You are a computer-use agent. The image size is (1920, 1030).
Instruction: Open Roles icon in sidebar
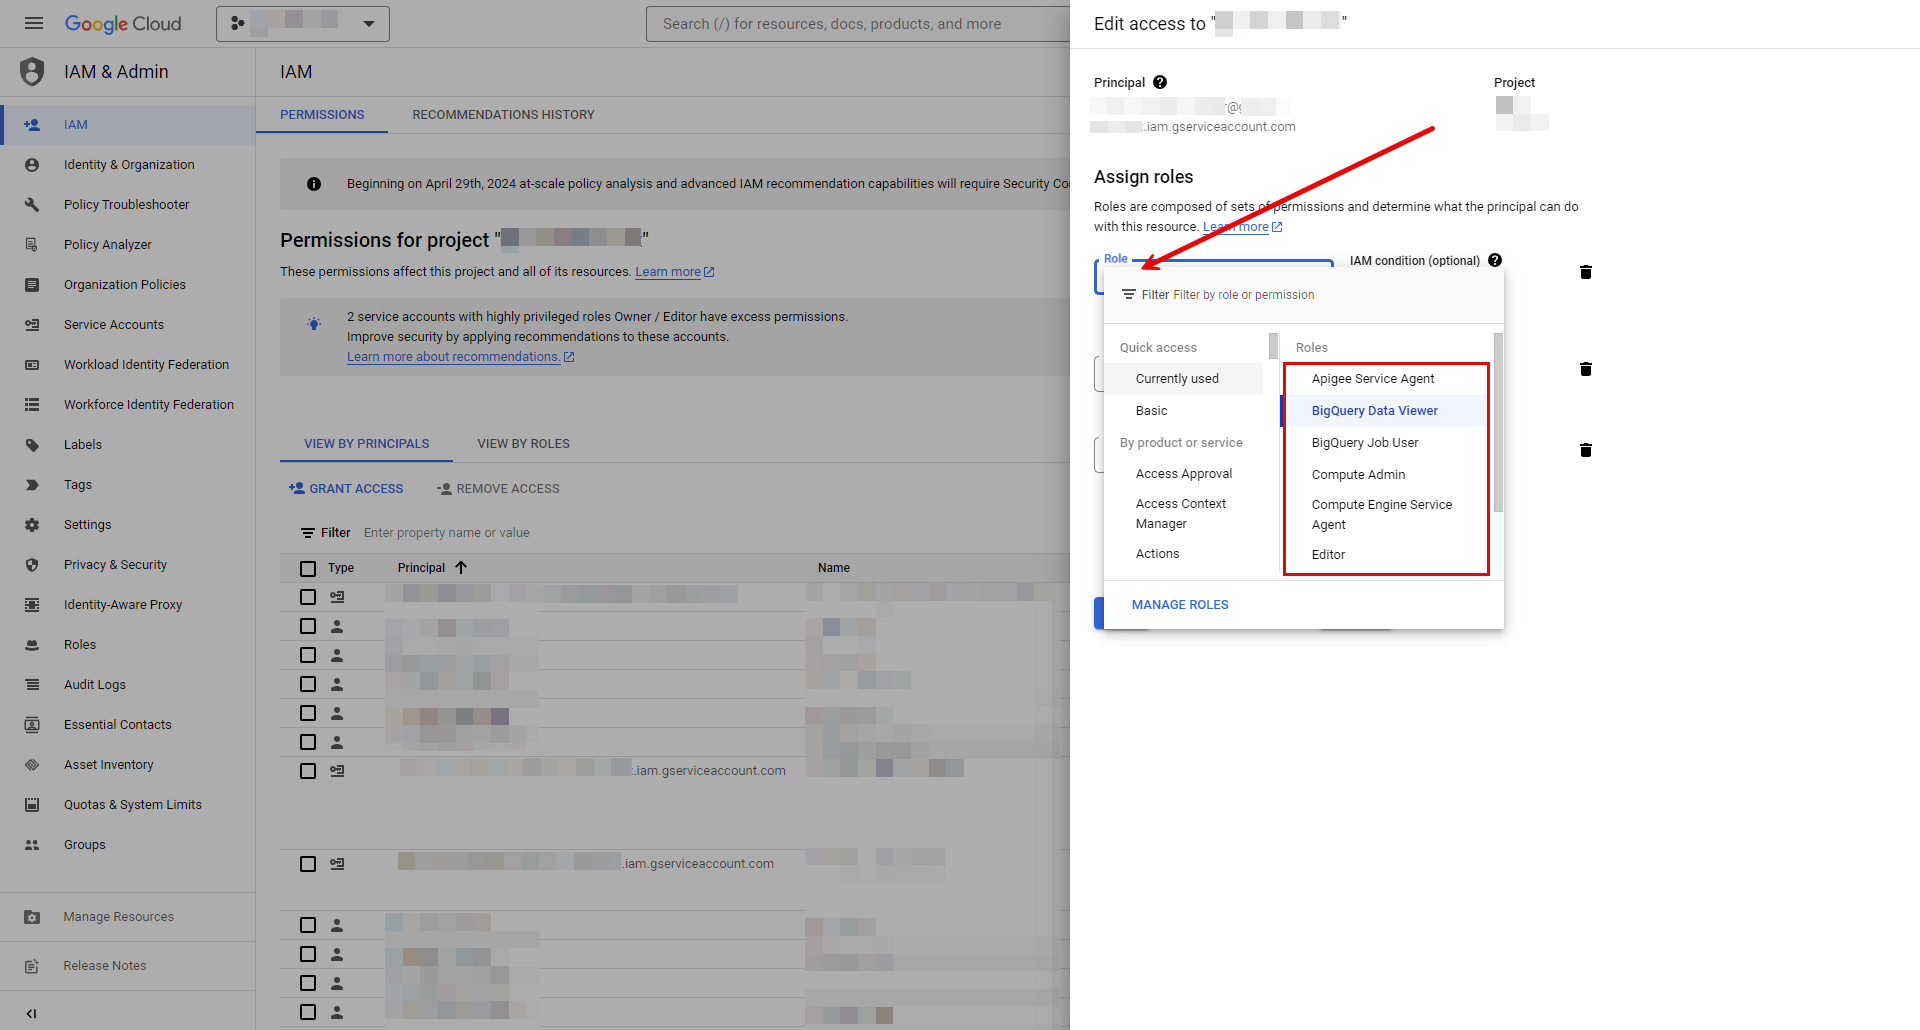(32, 645)
